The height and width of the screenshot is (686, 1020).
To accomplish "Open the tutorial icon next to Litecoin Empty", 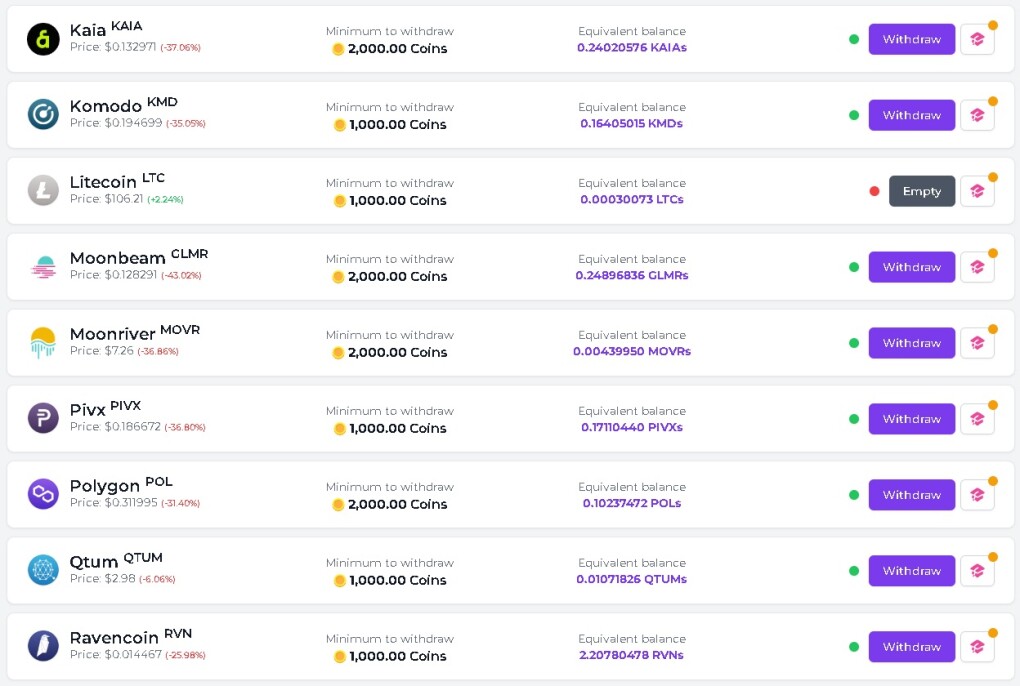I will tap(977, 191).
